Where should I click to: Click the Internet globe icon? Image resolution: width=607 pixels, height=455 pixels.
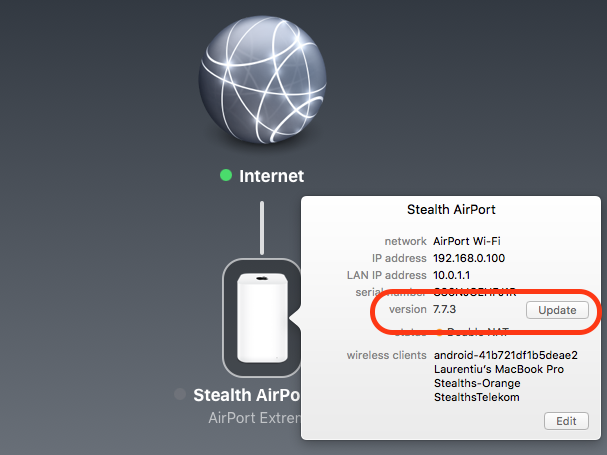[262, 80]
